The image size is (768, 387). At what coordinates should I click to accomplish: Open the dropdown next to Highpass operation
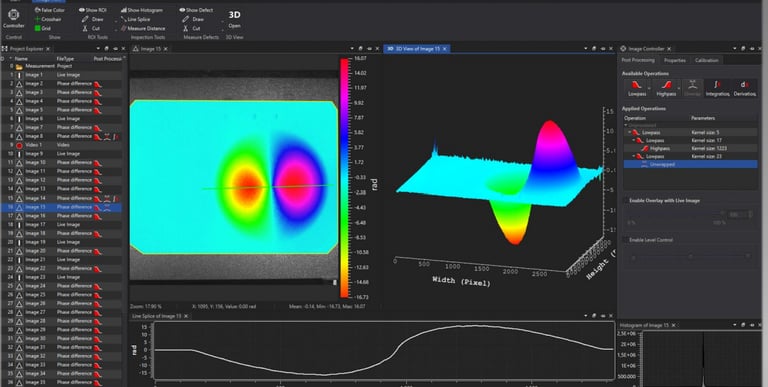point(679,89)
